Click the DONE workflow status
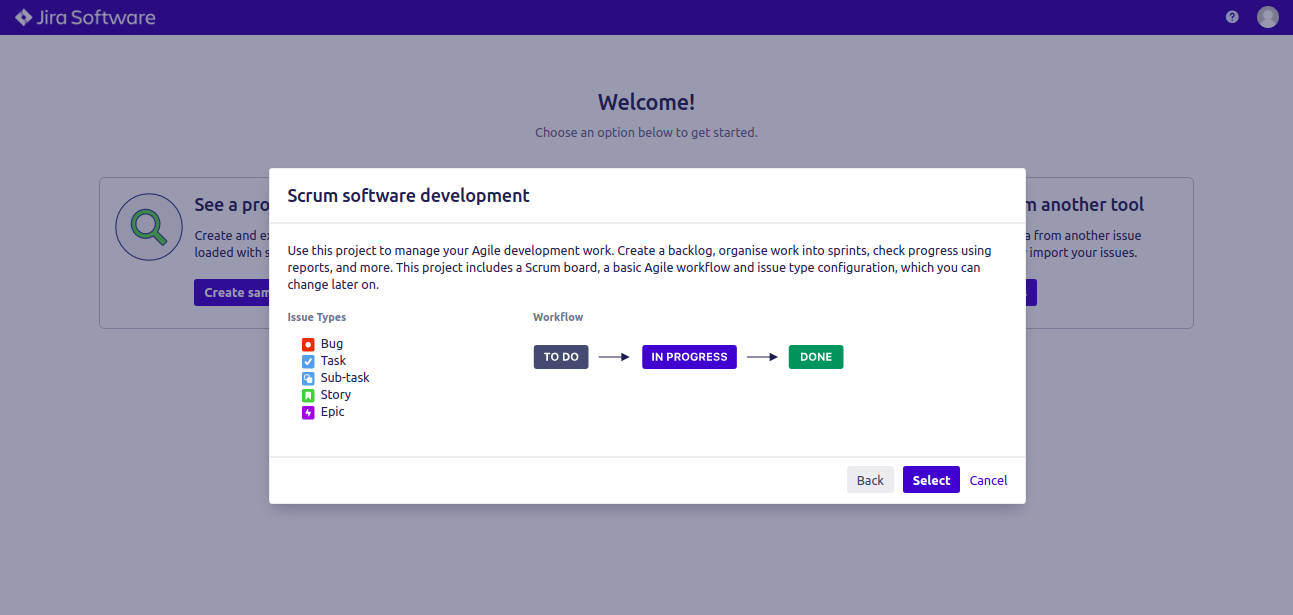The width and height of the screenshot is (1293, 615). [x=816, y=357]
